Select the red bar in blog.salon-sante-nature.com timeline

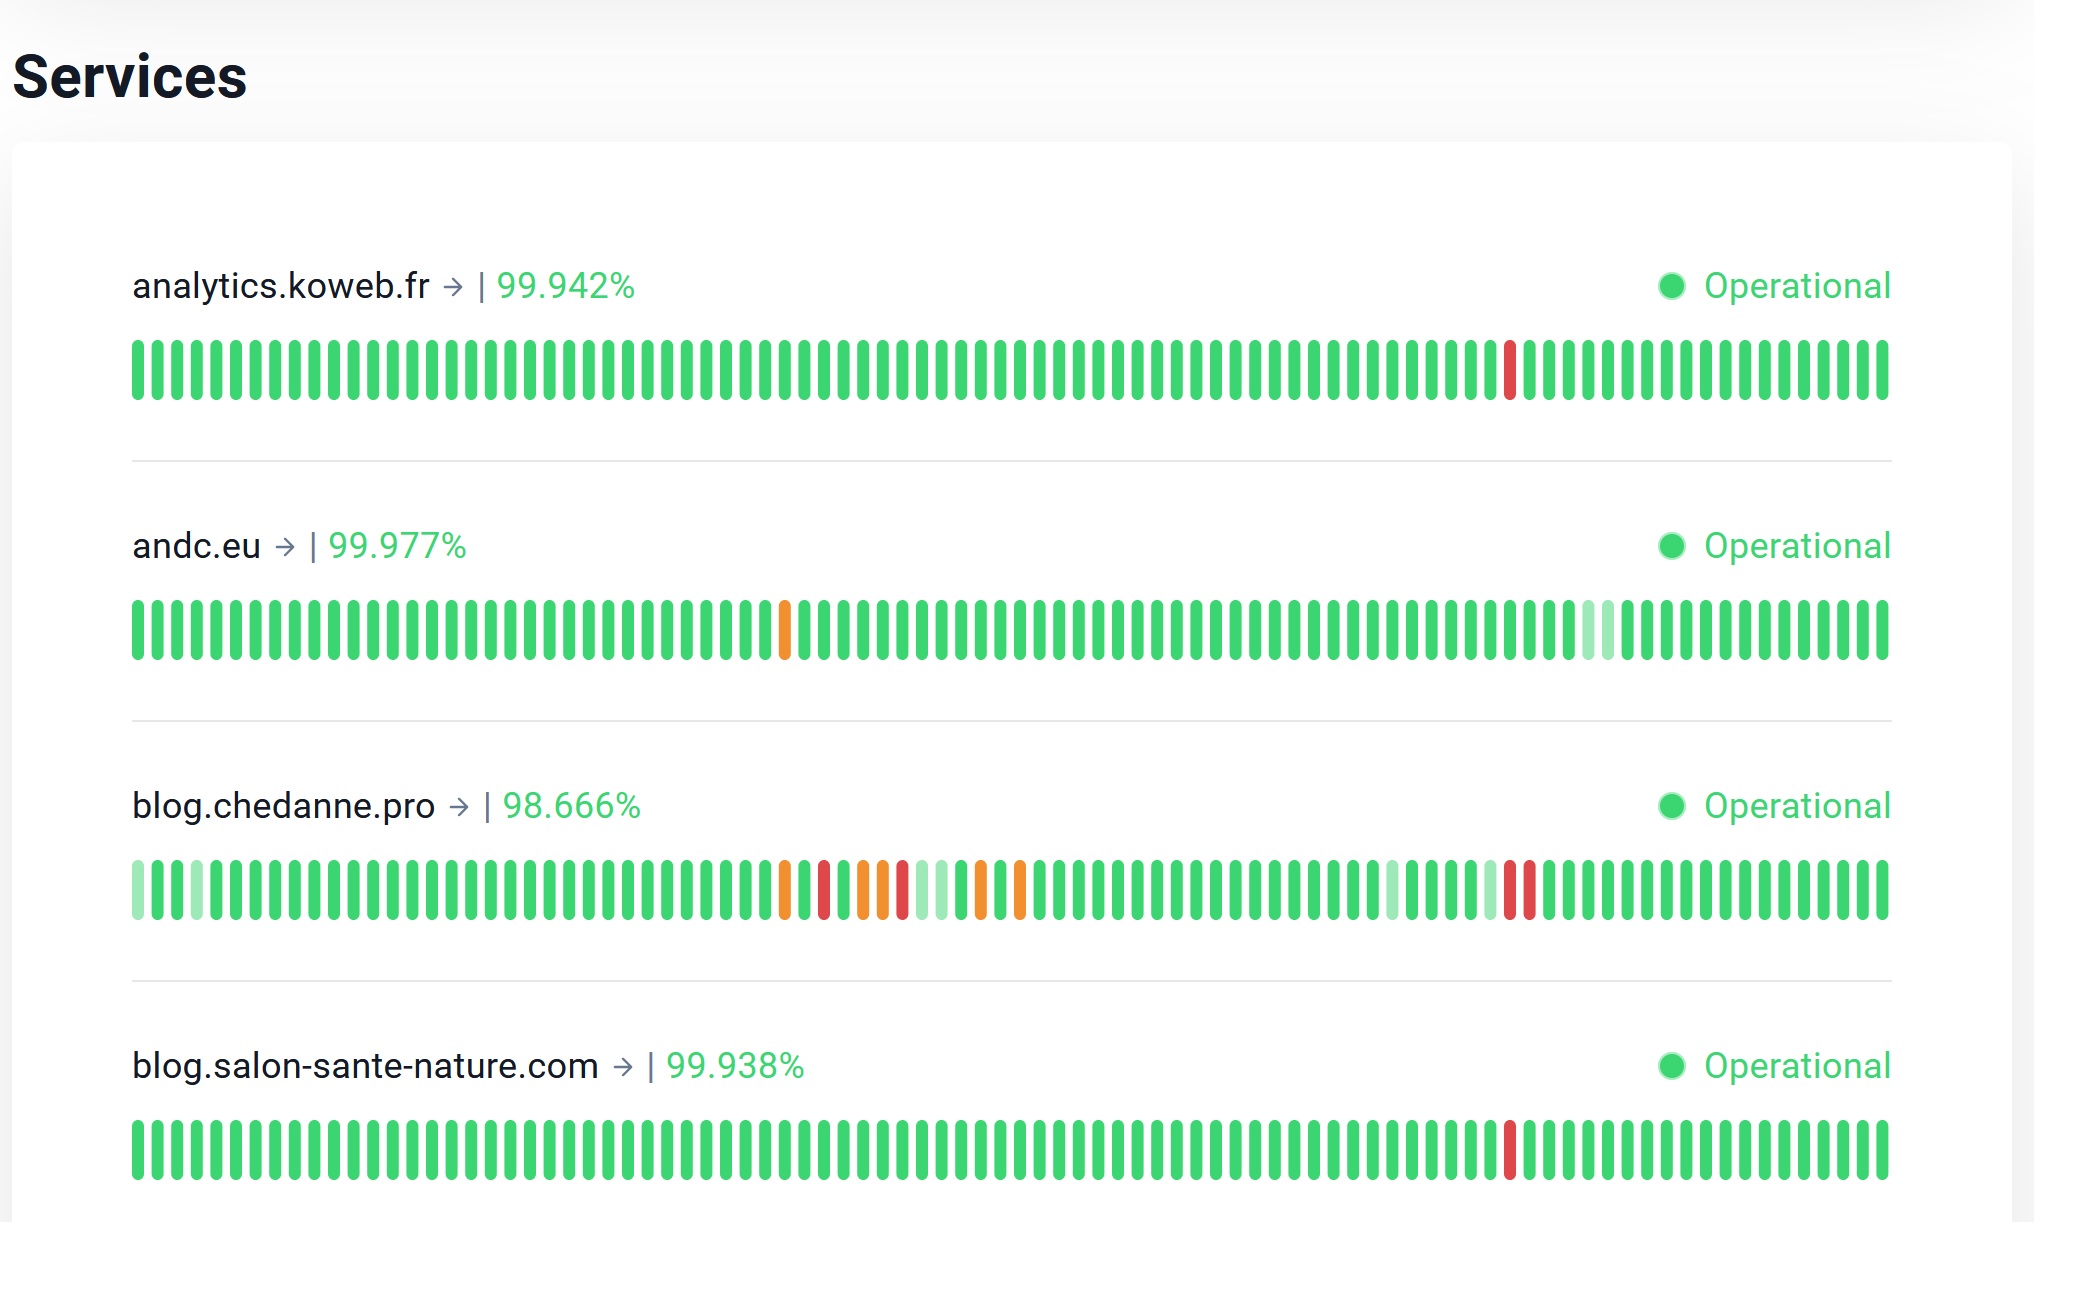(x=1510, y=1150)
